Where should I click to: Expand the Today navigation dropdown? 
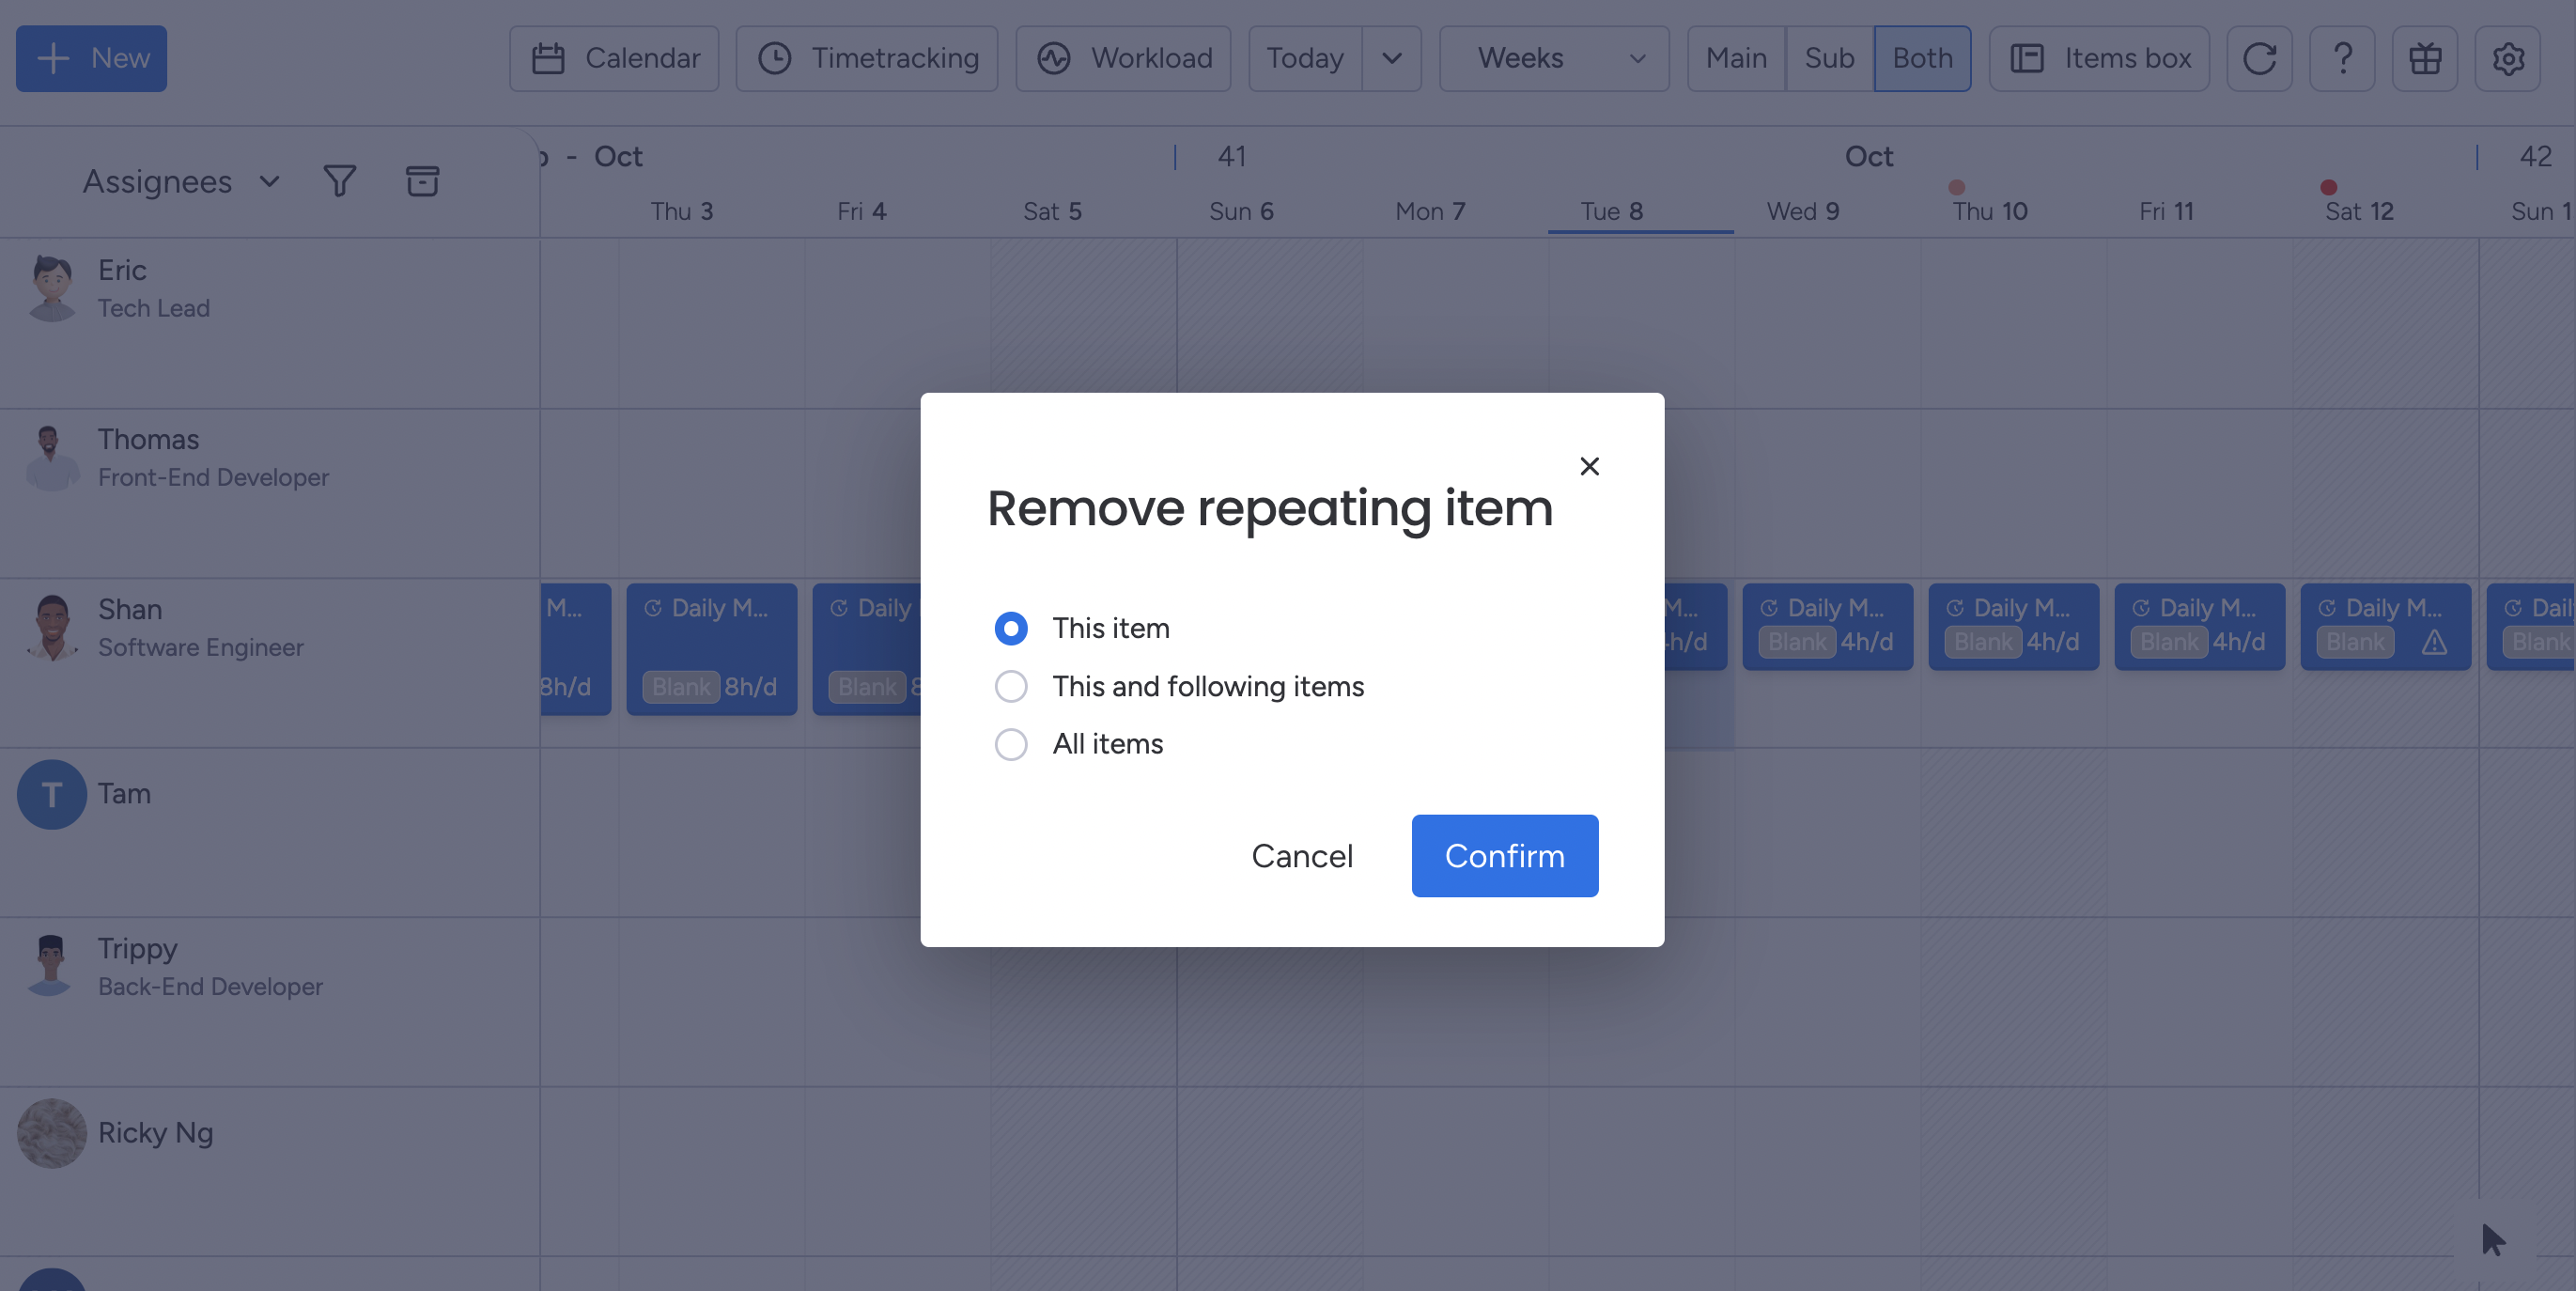pos(1392,58)
